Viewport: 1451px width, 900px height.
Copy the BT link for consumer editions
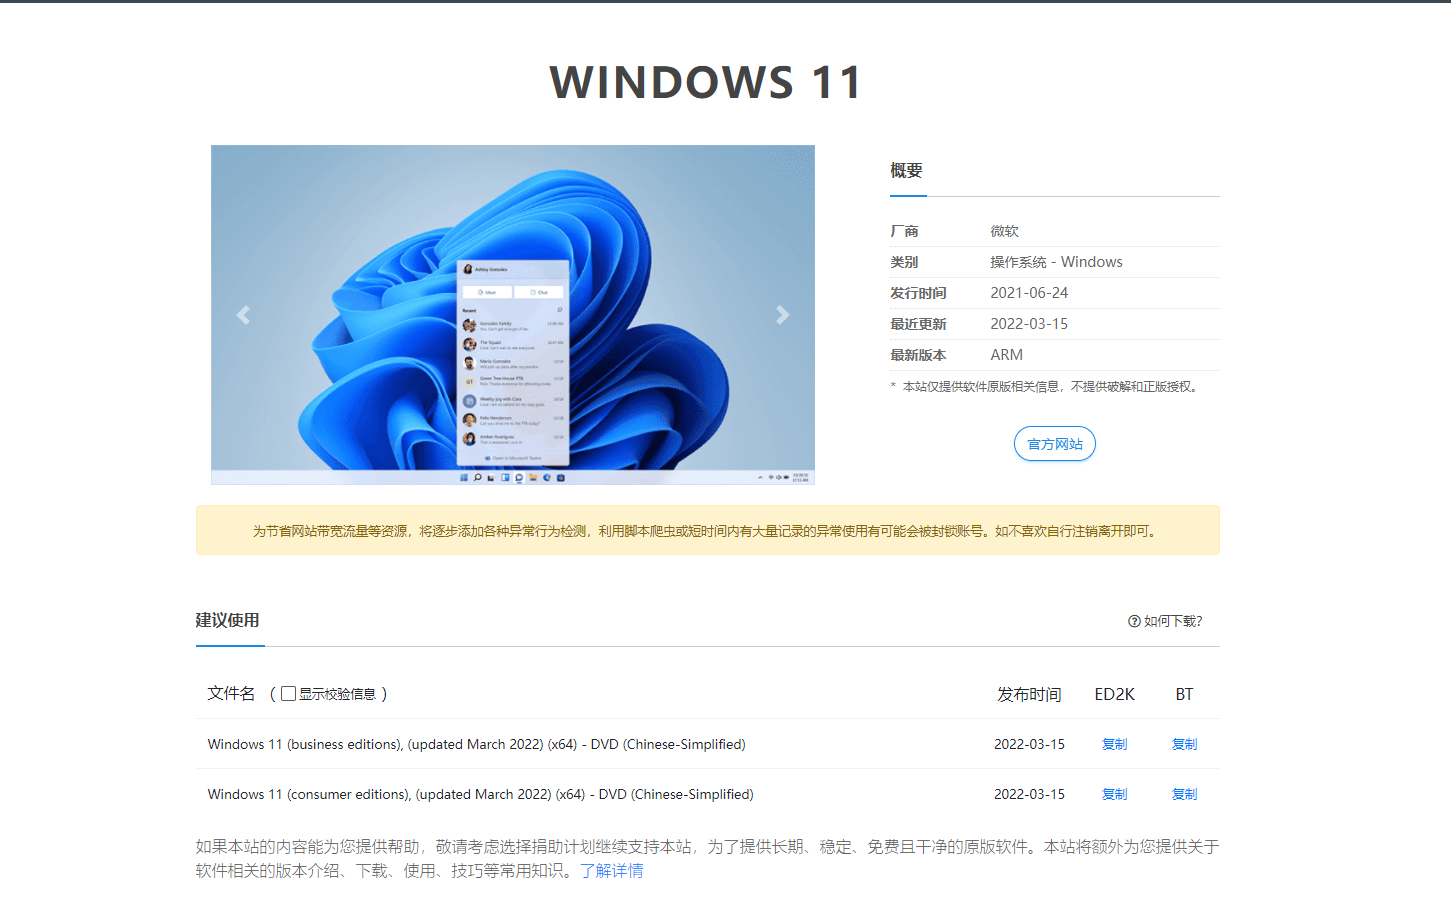click(x=1184, y=793)
